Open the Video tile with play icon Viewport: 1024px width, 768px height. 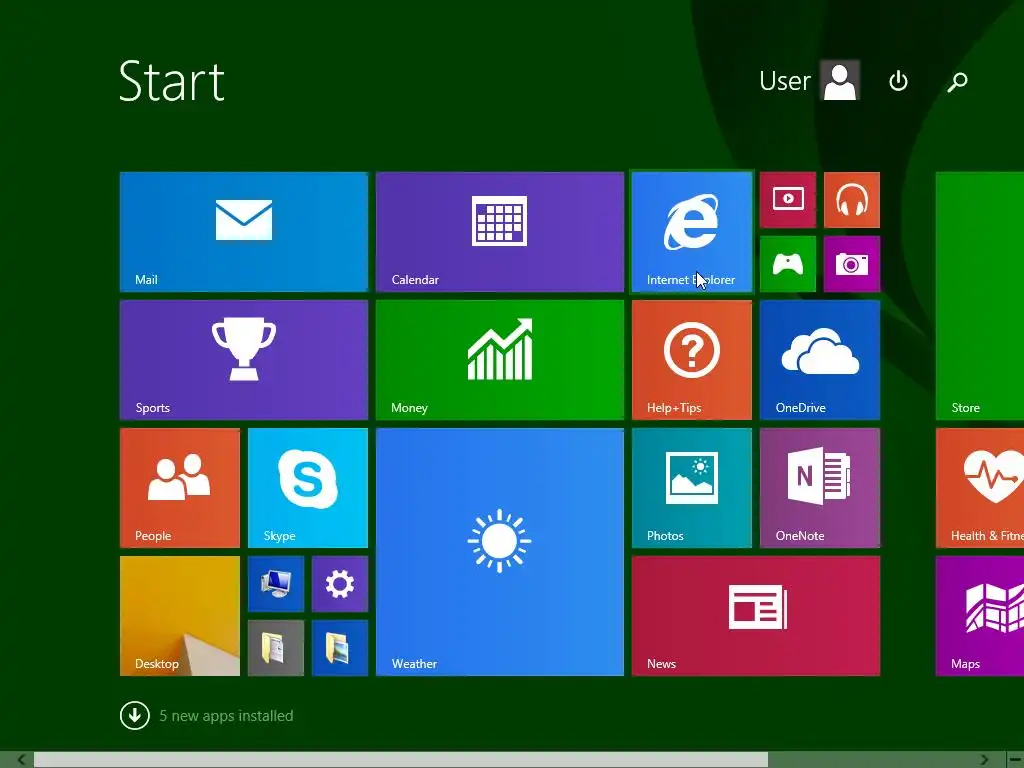point(788,200)
